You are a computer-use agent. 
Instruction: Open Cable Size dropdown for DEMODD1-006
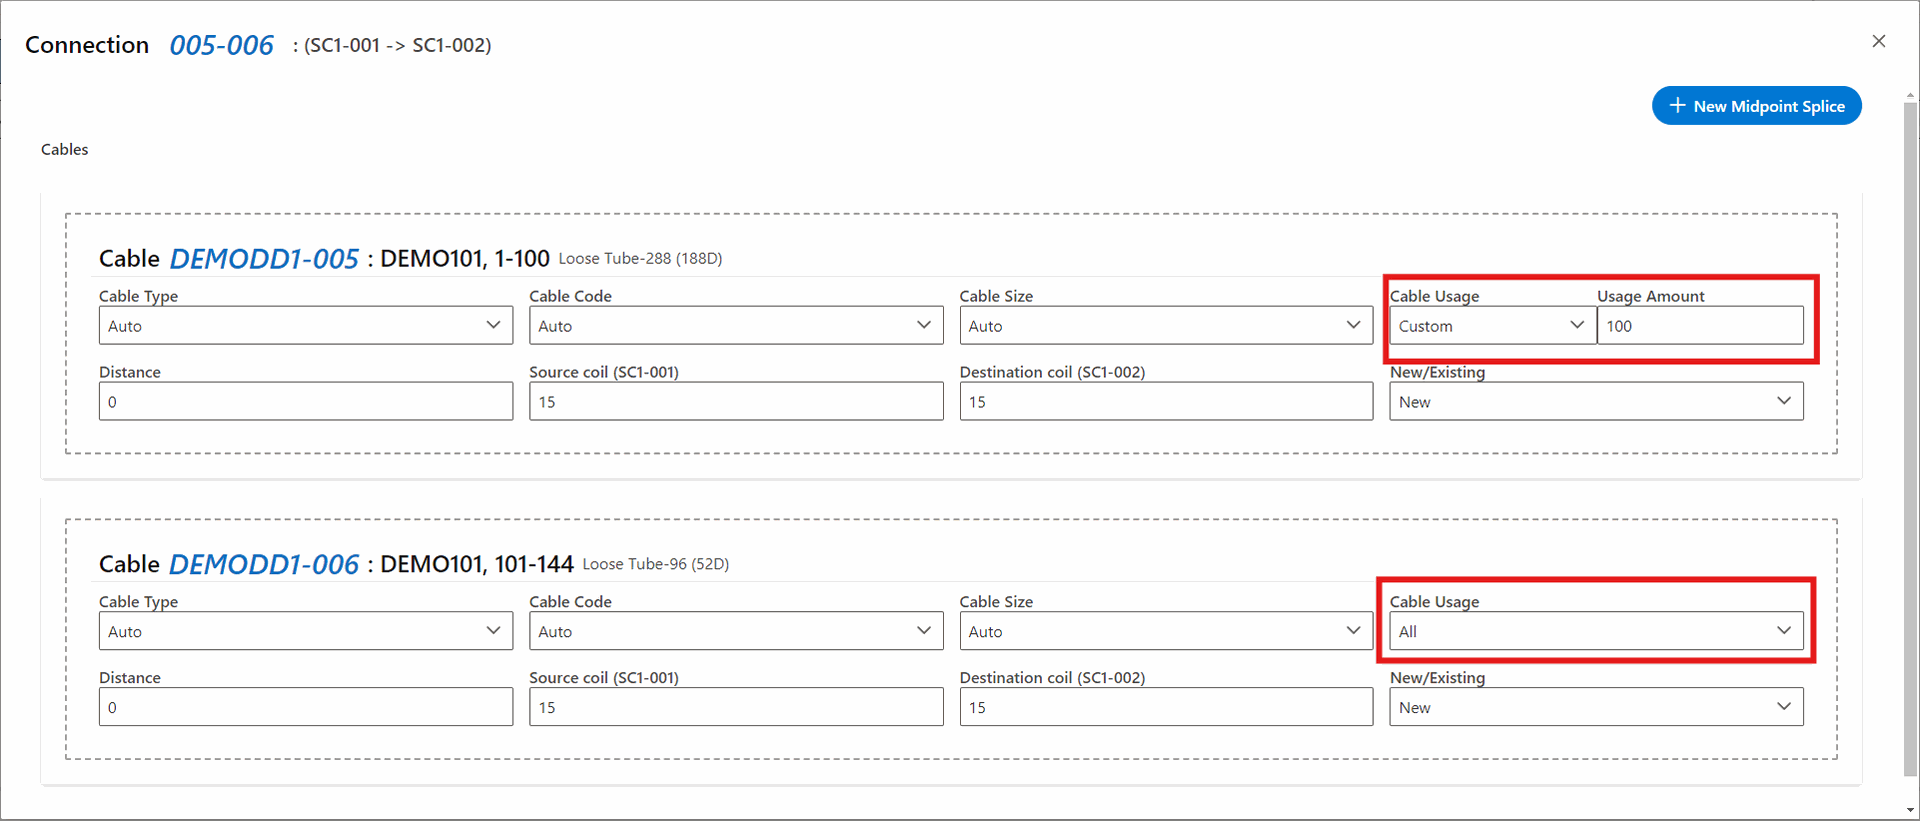click(1166, 631)
